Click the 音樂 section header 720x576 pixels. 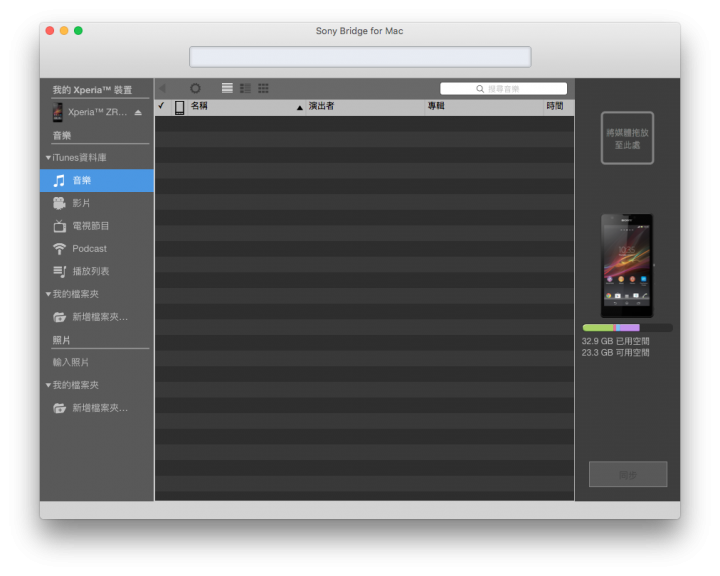coord(62,136)
